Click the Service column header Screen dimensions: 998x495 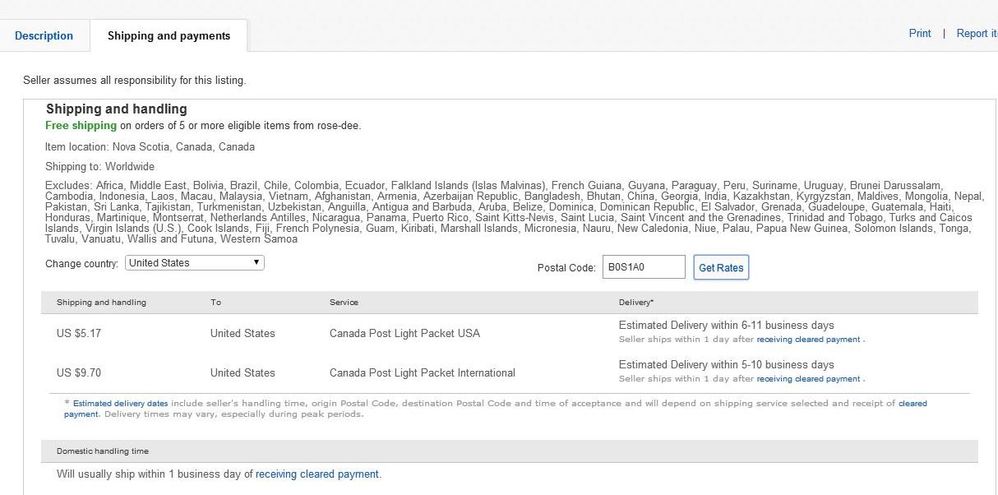click(x=343, y=302)
